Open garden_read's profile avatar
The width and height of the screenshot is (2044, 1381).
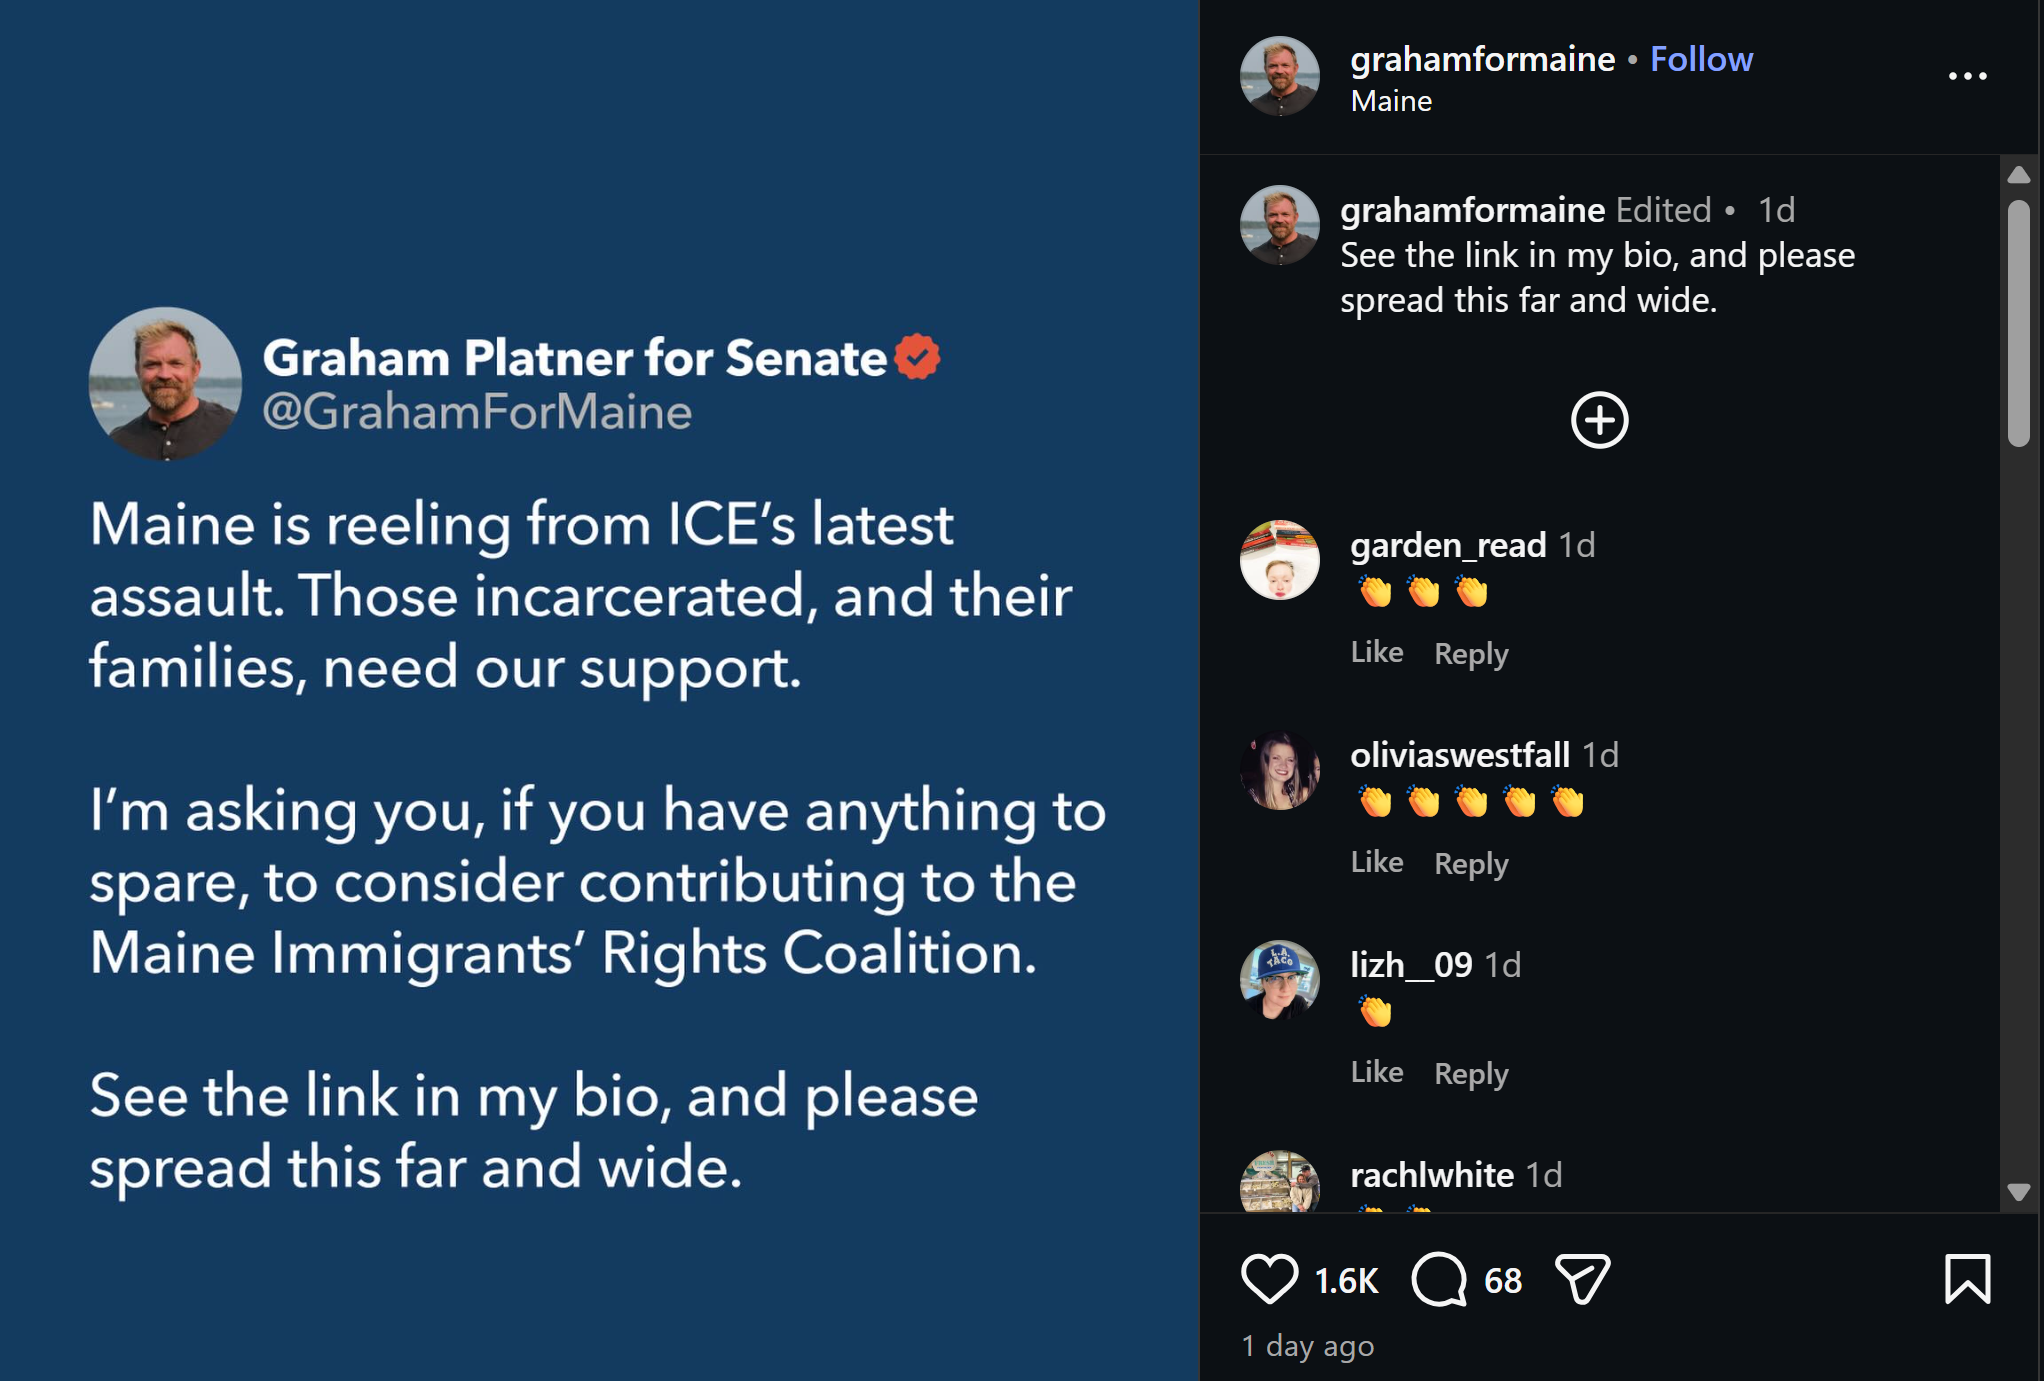click(x=1279, y=560)
